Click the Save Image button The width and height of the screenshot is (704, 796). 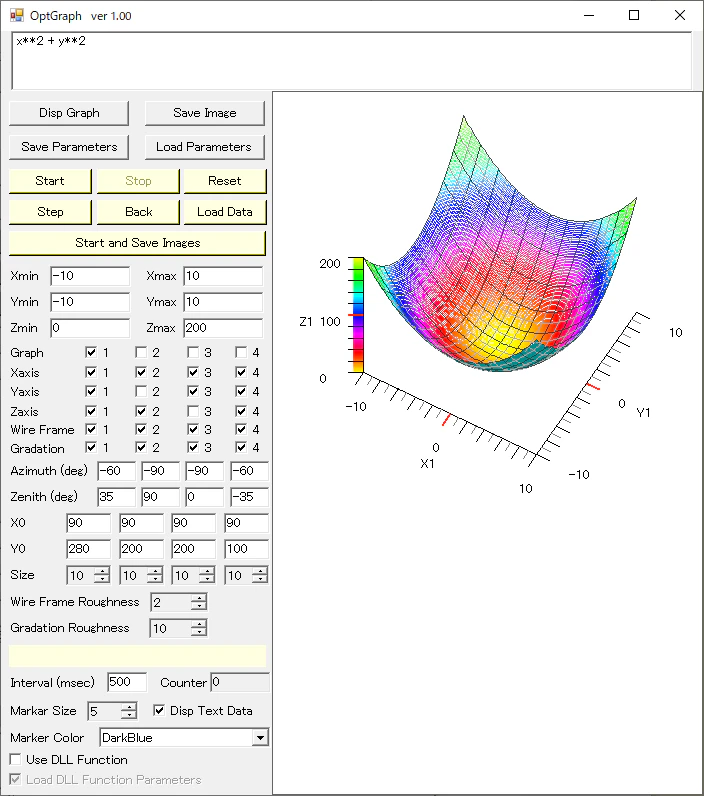pos(205,113)
